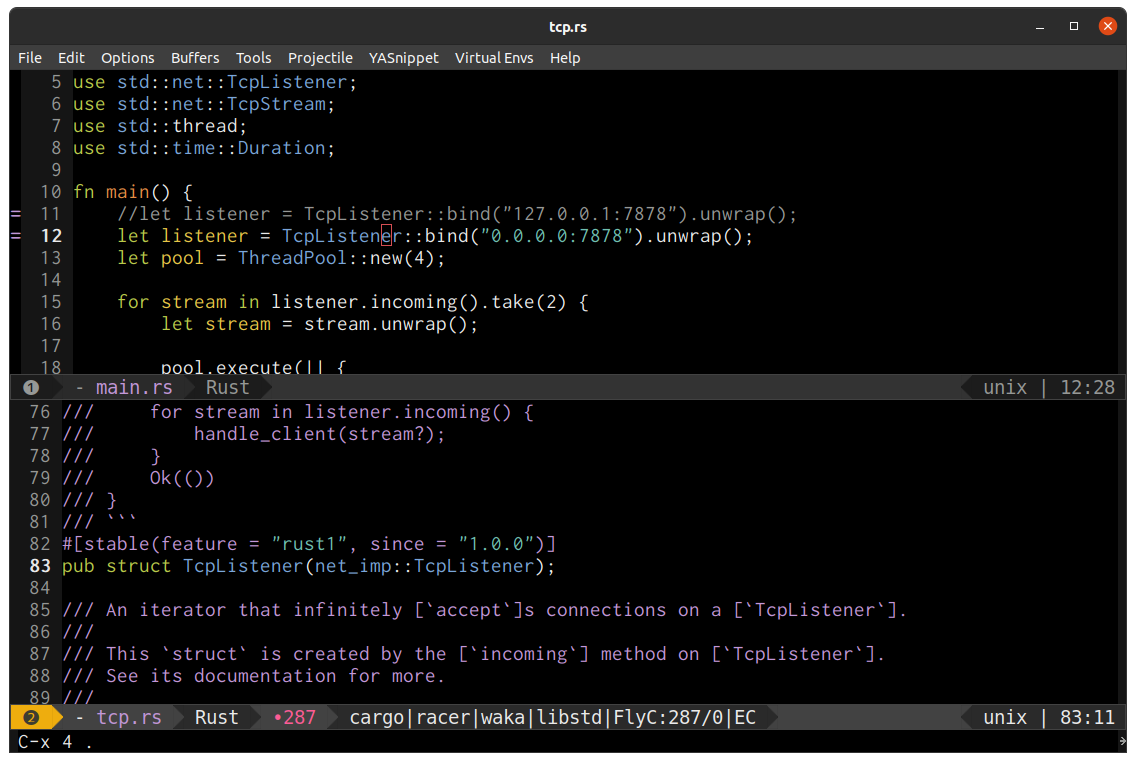Viewport: 1136px width, 762px height.
Task: Click the racer minor mode indicator
Action: (443, 718)
